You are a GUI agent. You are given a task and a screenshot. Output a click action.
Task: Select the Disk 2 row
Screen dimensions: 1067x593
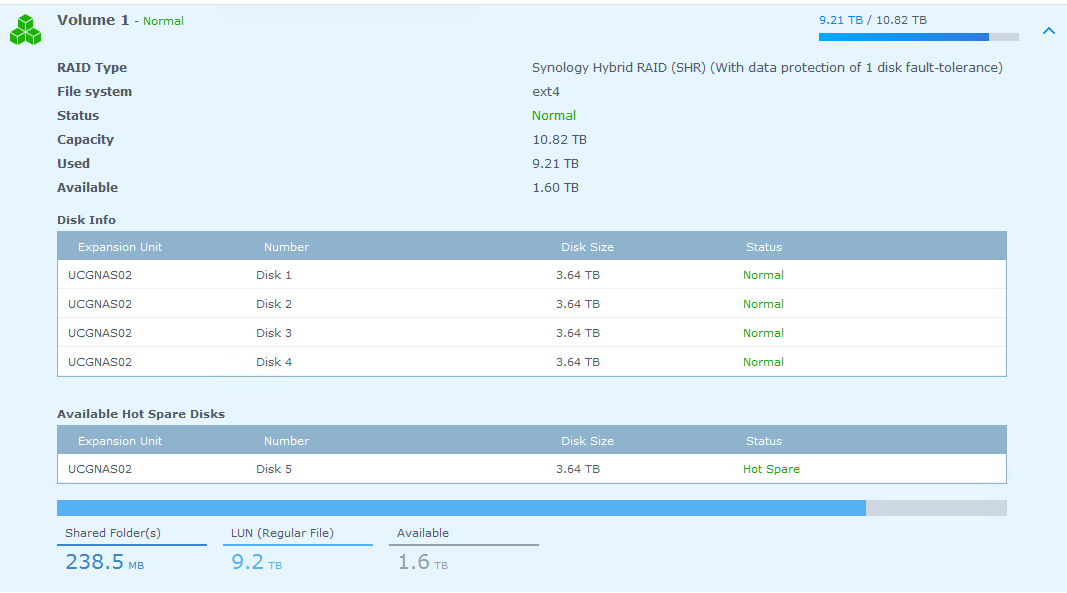pos(531,304)
